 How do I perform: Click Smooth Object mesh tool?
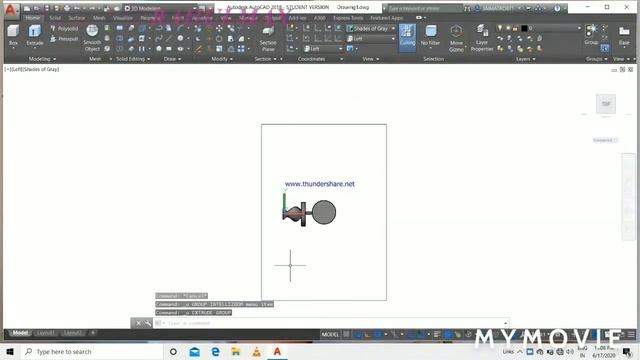(92, 38)
